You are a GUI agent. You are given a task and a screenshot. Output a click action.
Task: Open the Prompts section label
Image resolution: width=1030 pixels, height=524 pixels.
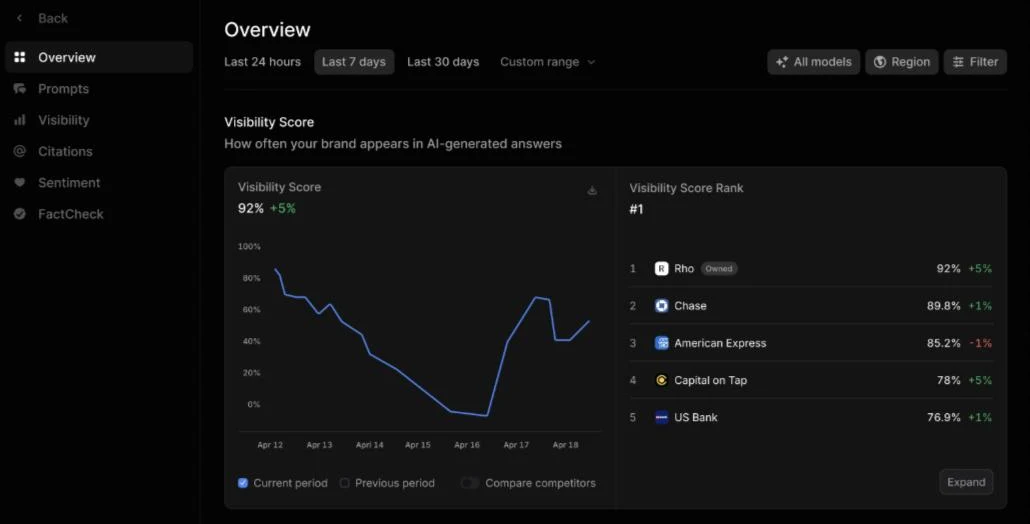63,89
